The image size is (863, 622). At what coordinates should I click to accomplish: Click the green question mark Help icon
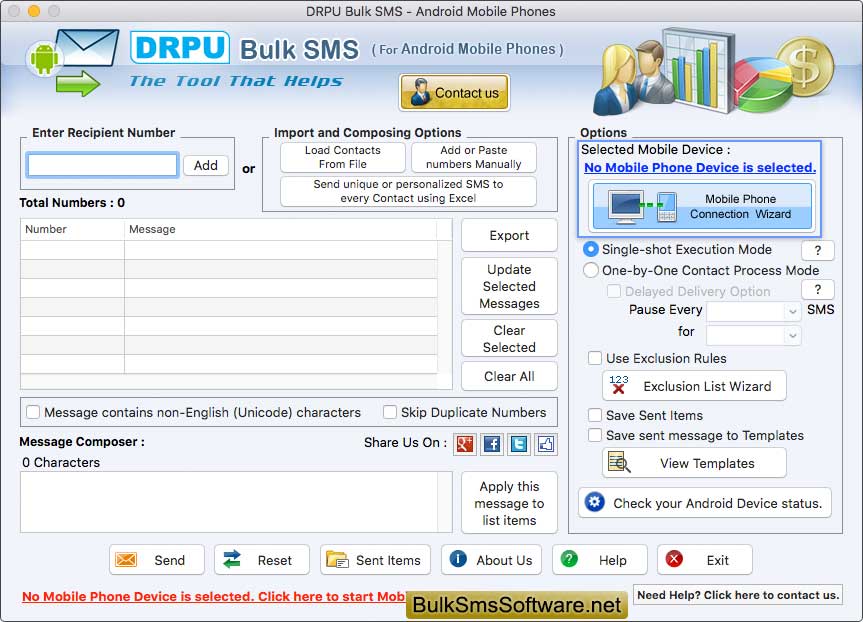(569, 559)
